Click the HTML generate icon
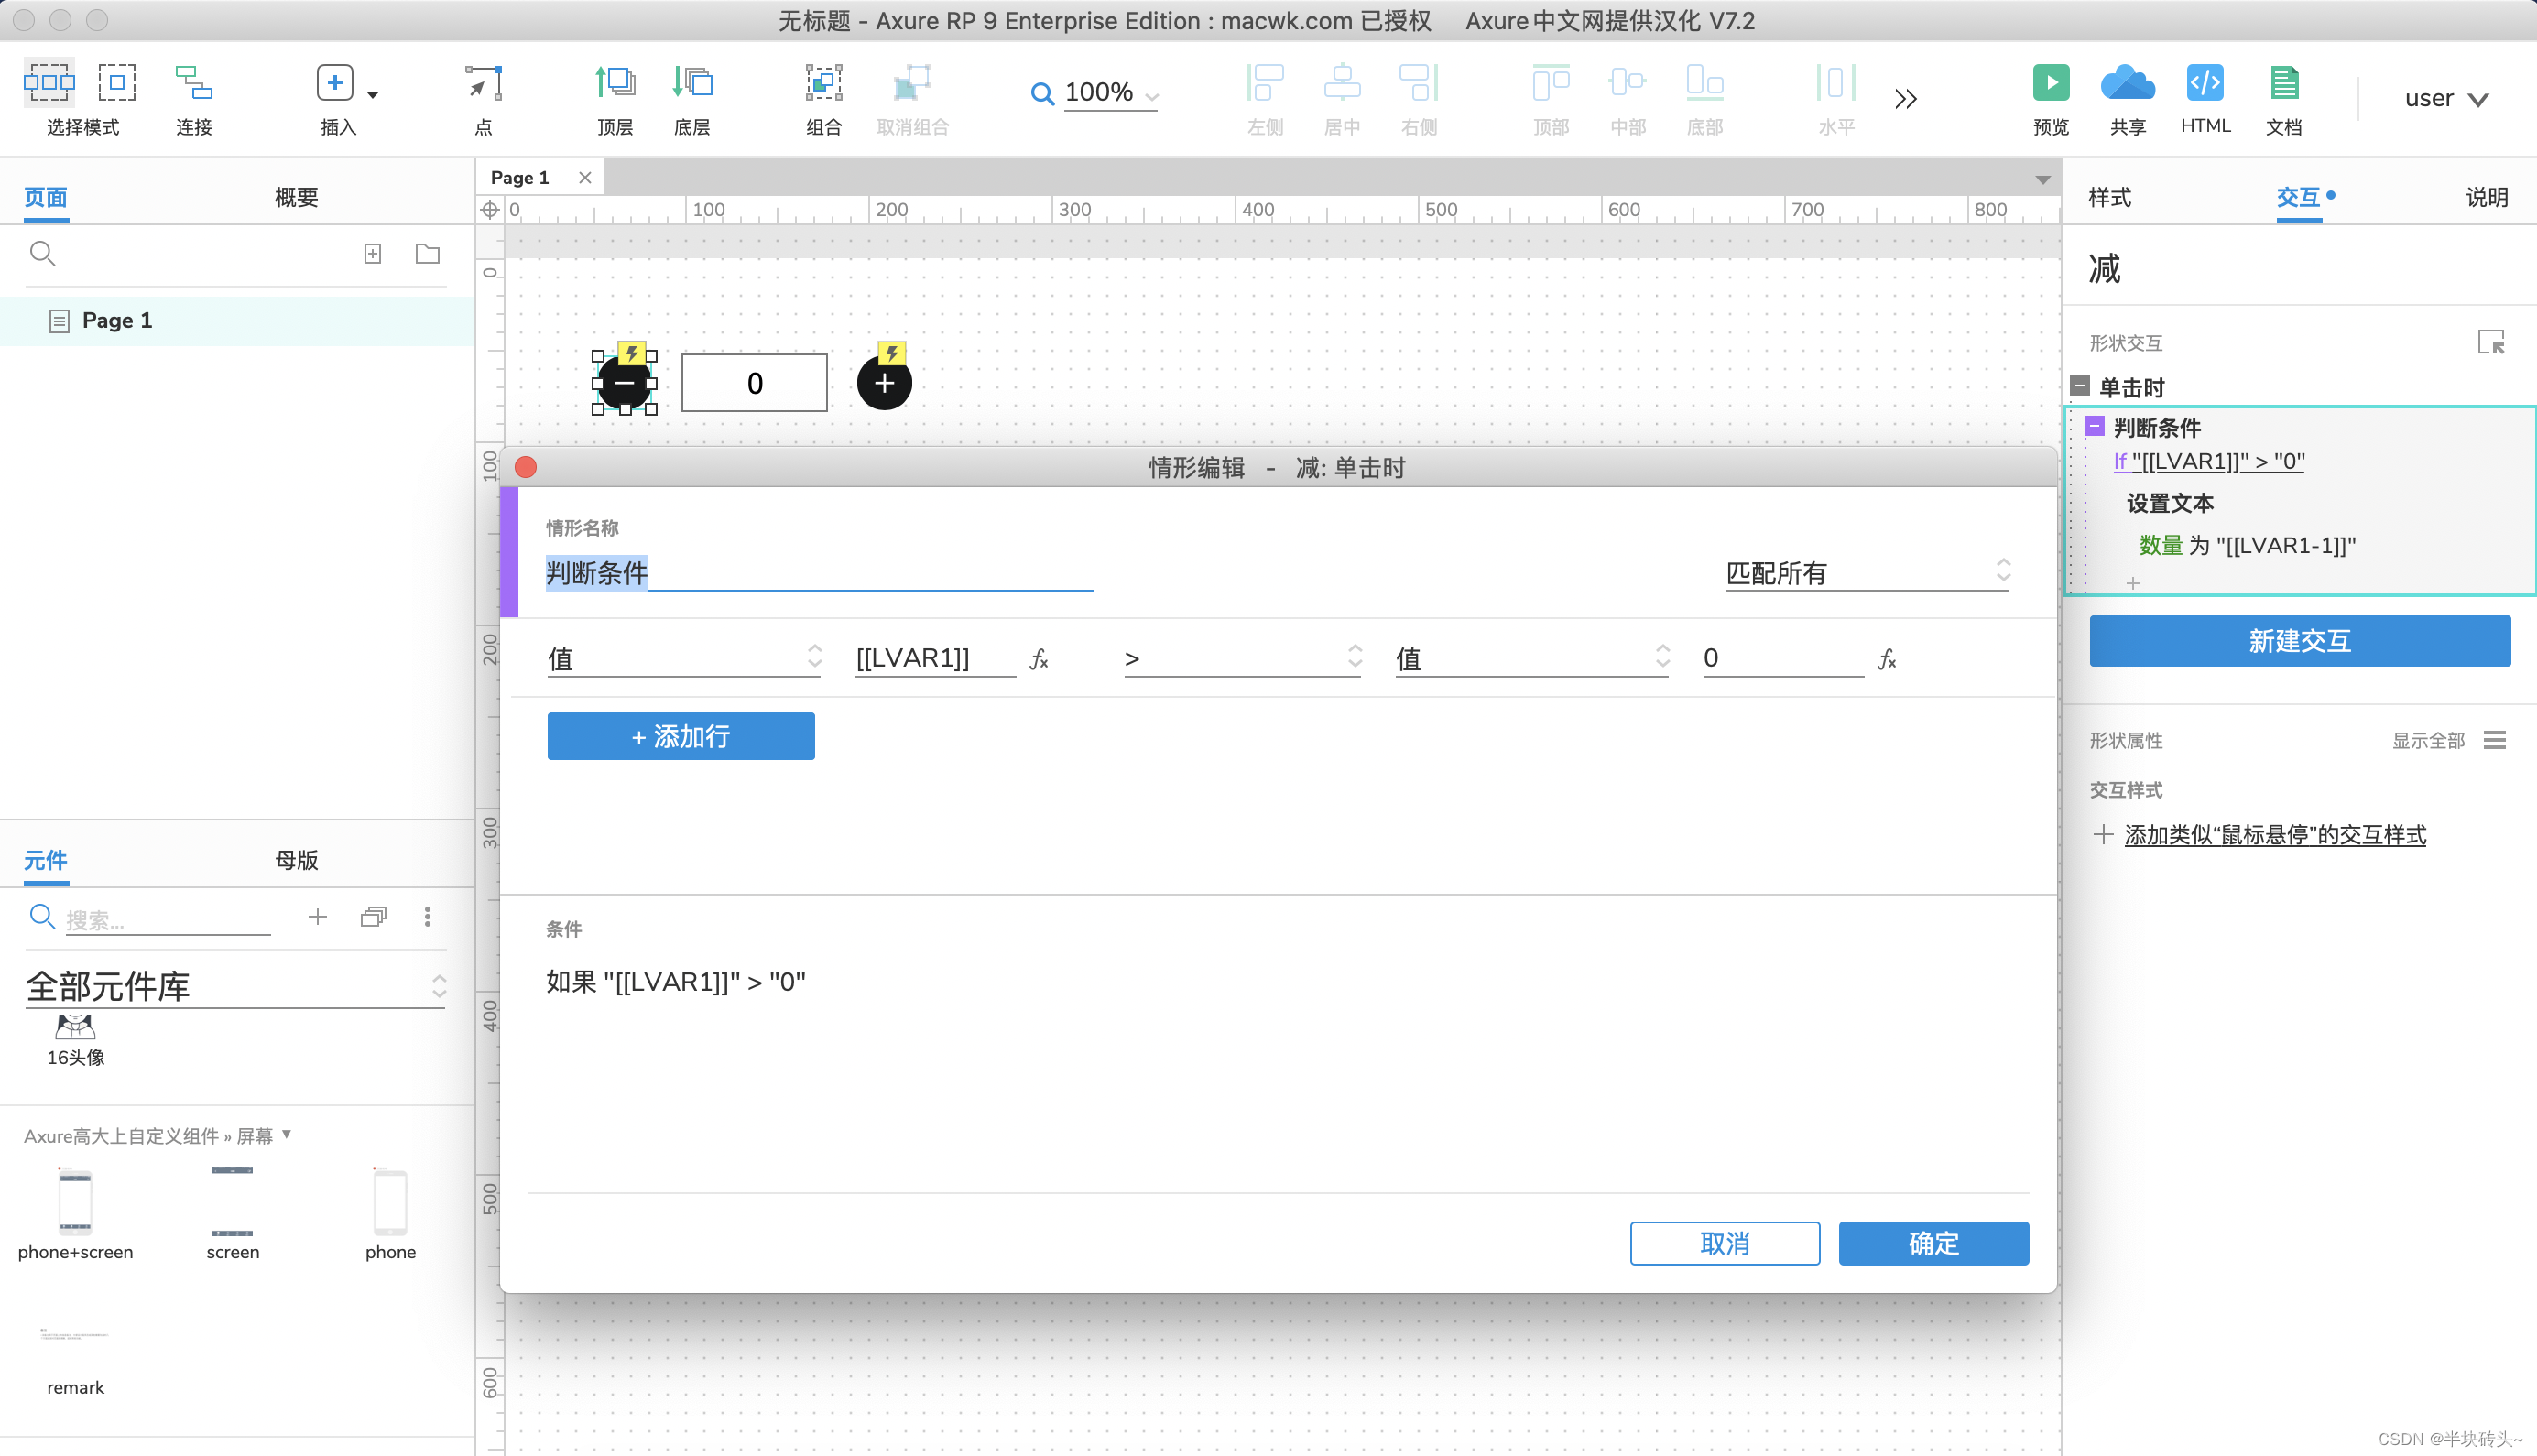2537x1456 pixels. coord(2205,83)
